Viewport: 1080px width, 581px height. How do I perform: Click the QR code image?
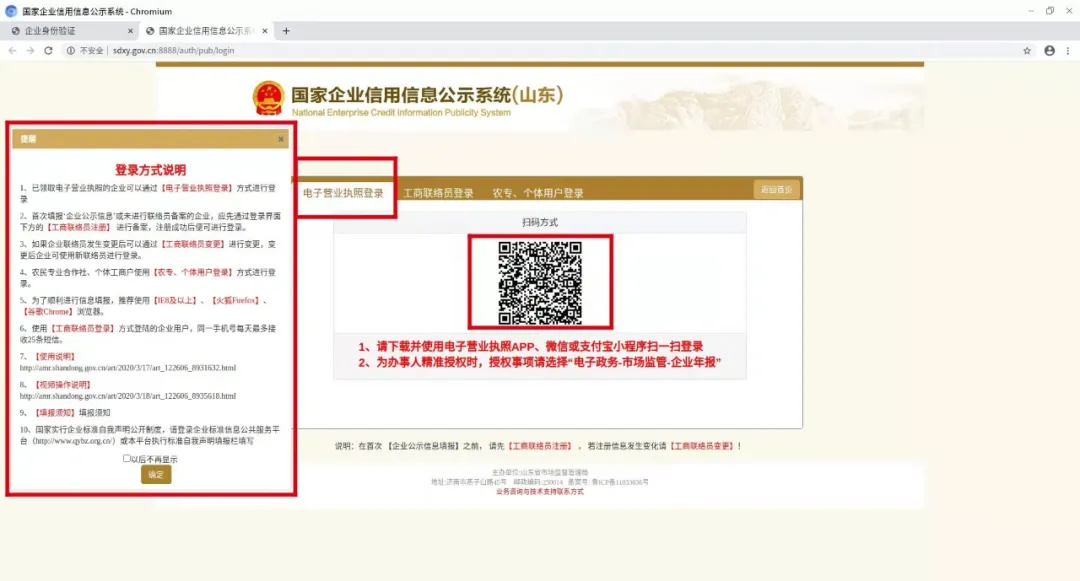(x=540, y=282)
